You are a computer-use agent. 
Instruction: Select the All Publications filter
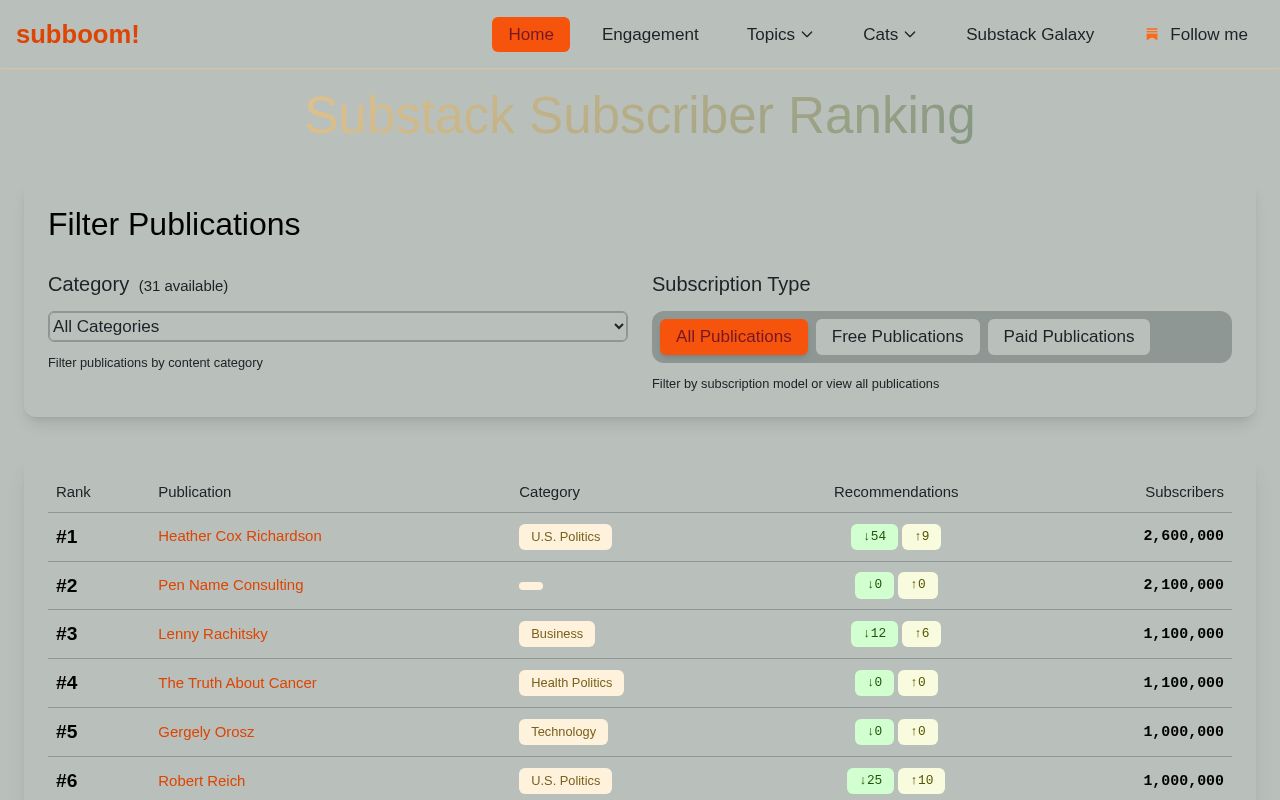[x=734, y=337]
